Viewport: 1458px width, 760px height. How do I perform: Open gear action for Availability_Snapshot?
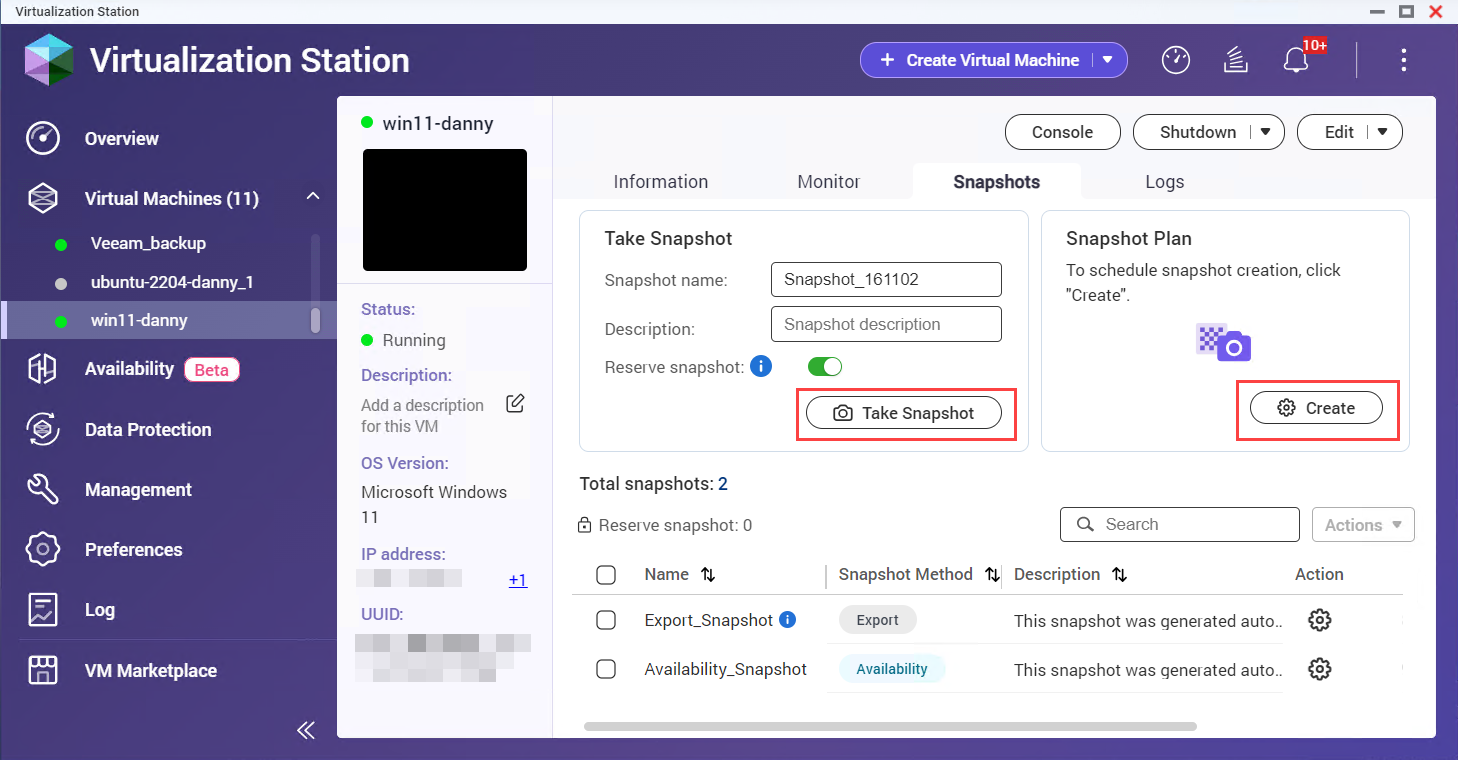[1319, 669]
